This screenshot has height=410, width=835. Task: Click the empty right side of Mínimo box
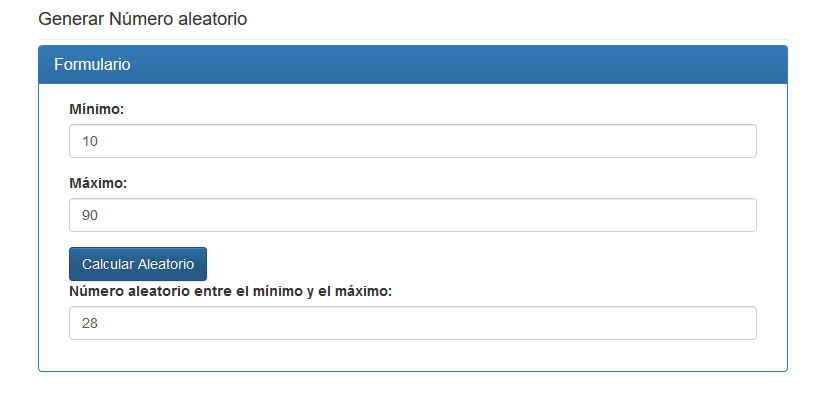coord(586,141)
